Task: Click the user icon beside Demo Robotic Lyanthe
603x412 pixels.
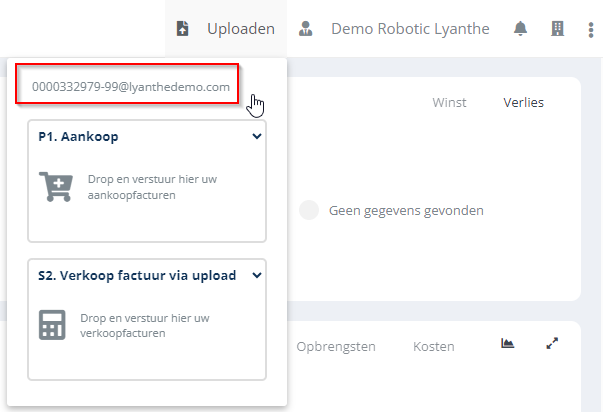Action: pos(307,29)
